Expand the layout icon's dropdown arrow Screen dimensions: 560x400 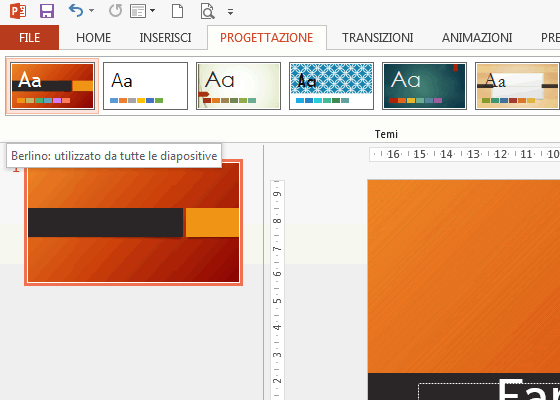point(153,11)
